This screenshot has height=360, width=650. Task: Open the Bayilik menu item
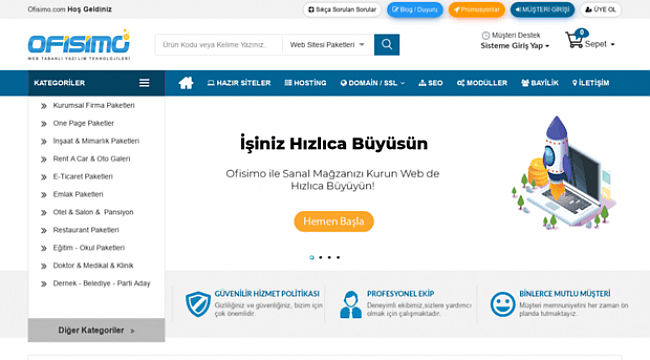point(540,83)
